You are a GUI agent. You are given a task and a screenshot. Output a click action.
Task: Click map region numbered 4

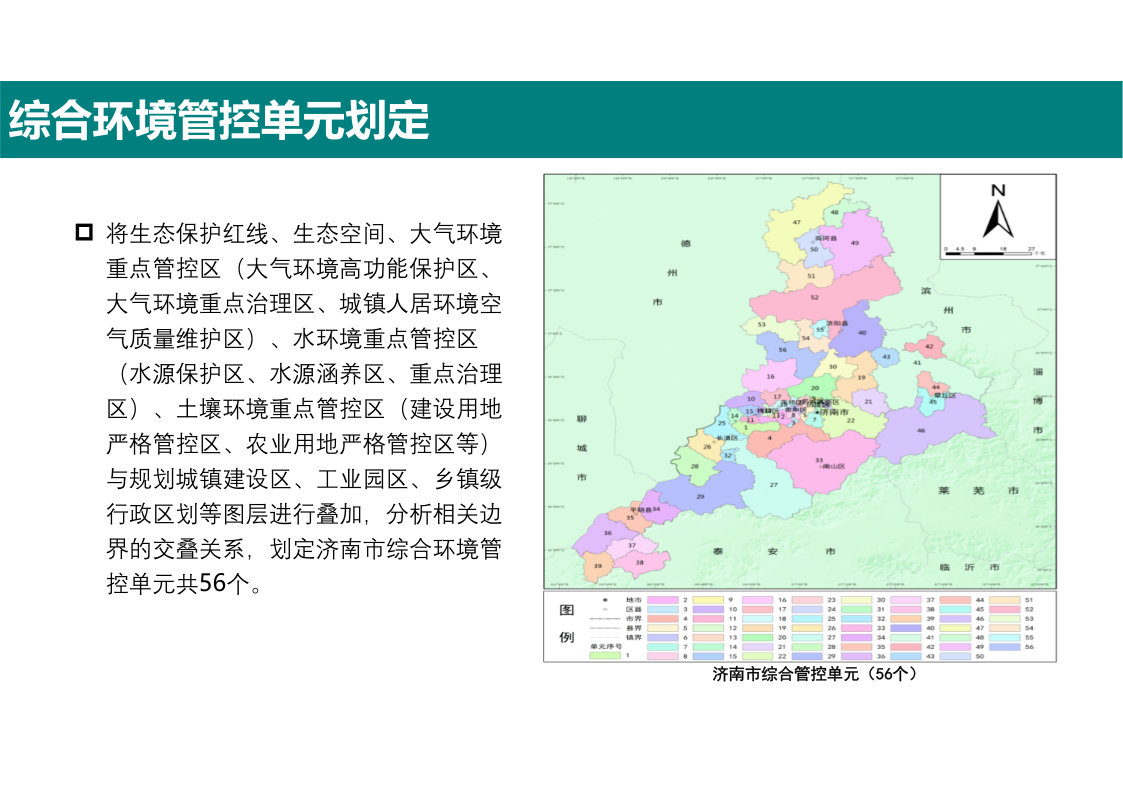point(770,438)
